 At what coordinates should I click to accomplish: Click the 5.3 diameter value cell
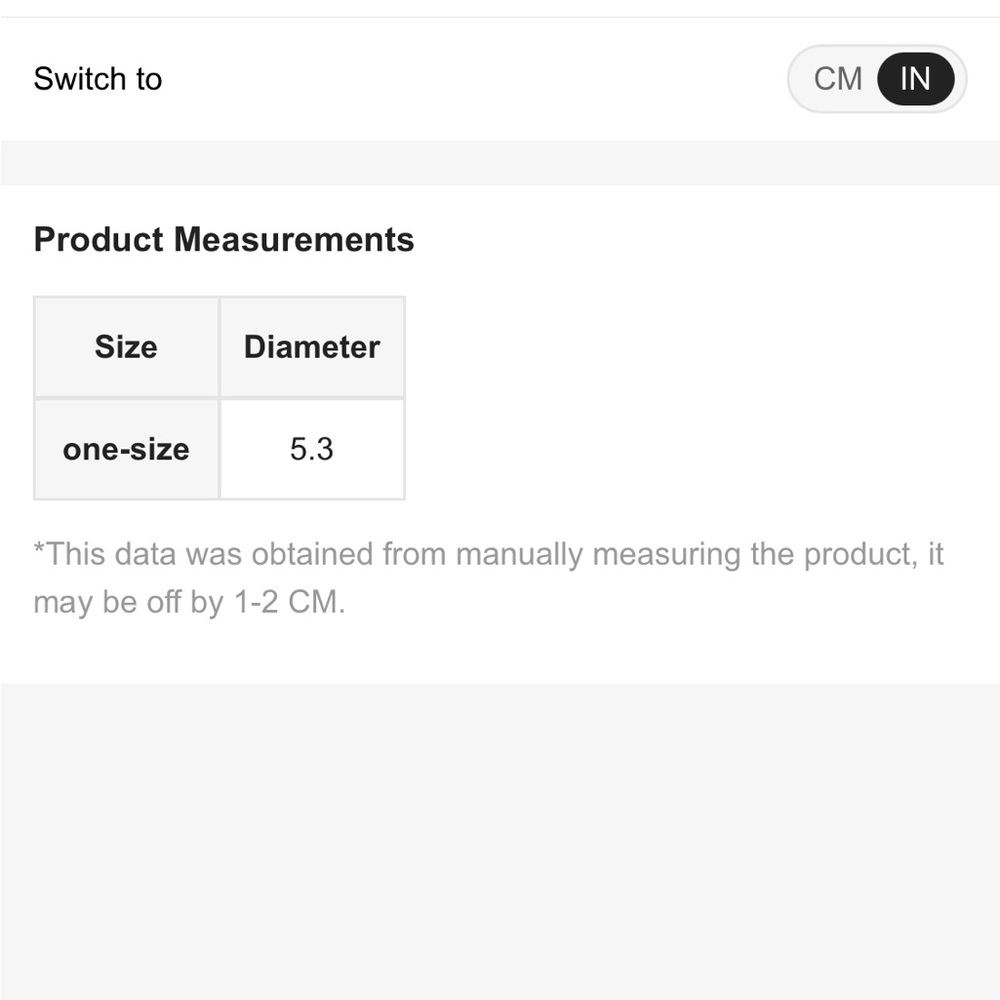click(312, 449)
